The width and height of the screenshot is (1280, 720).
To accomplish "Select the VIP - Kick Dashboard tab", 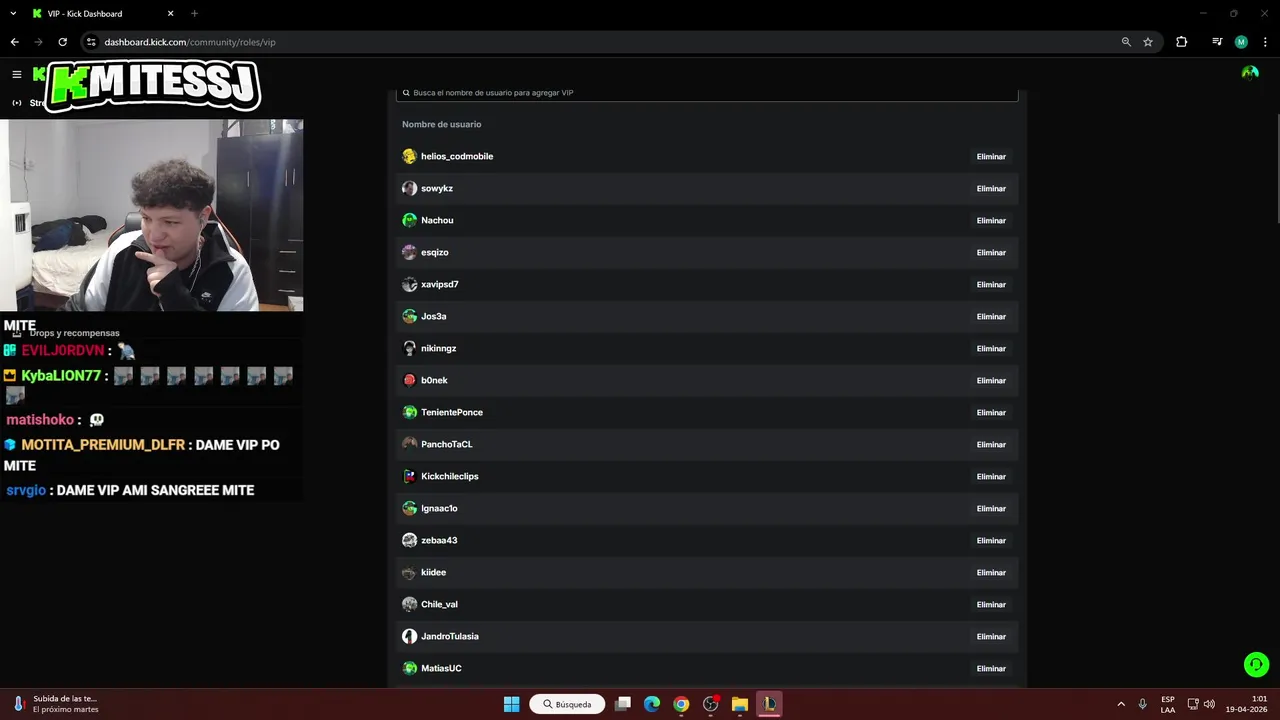I will click(103, 14).
